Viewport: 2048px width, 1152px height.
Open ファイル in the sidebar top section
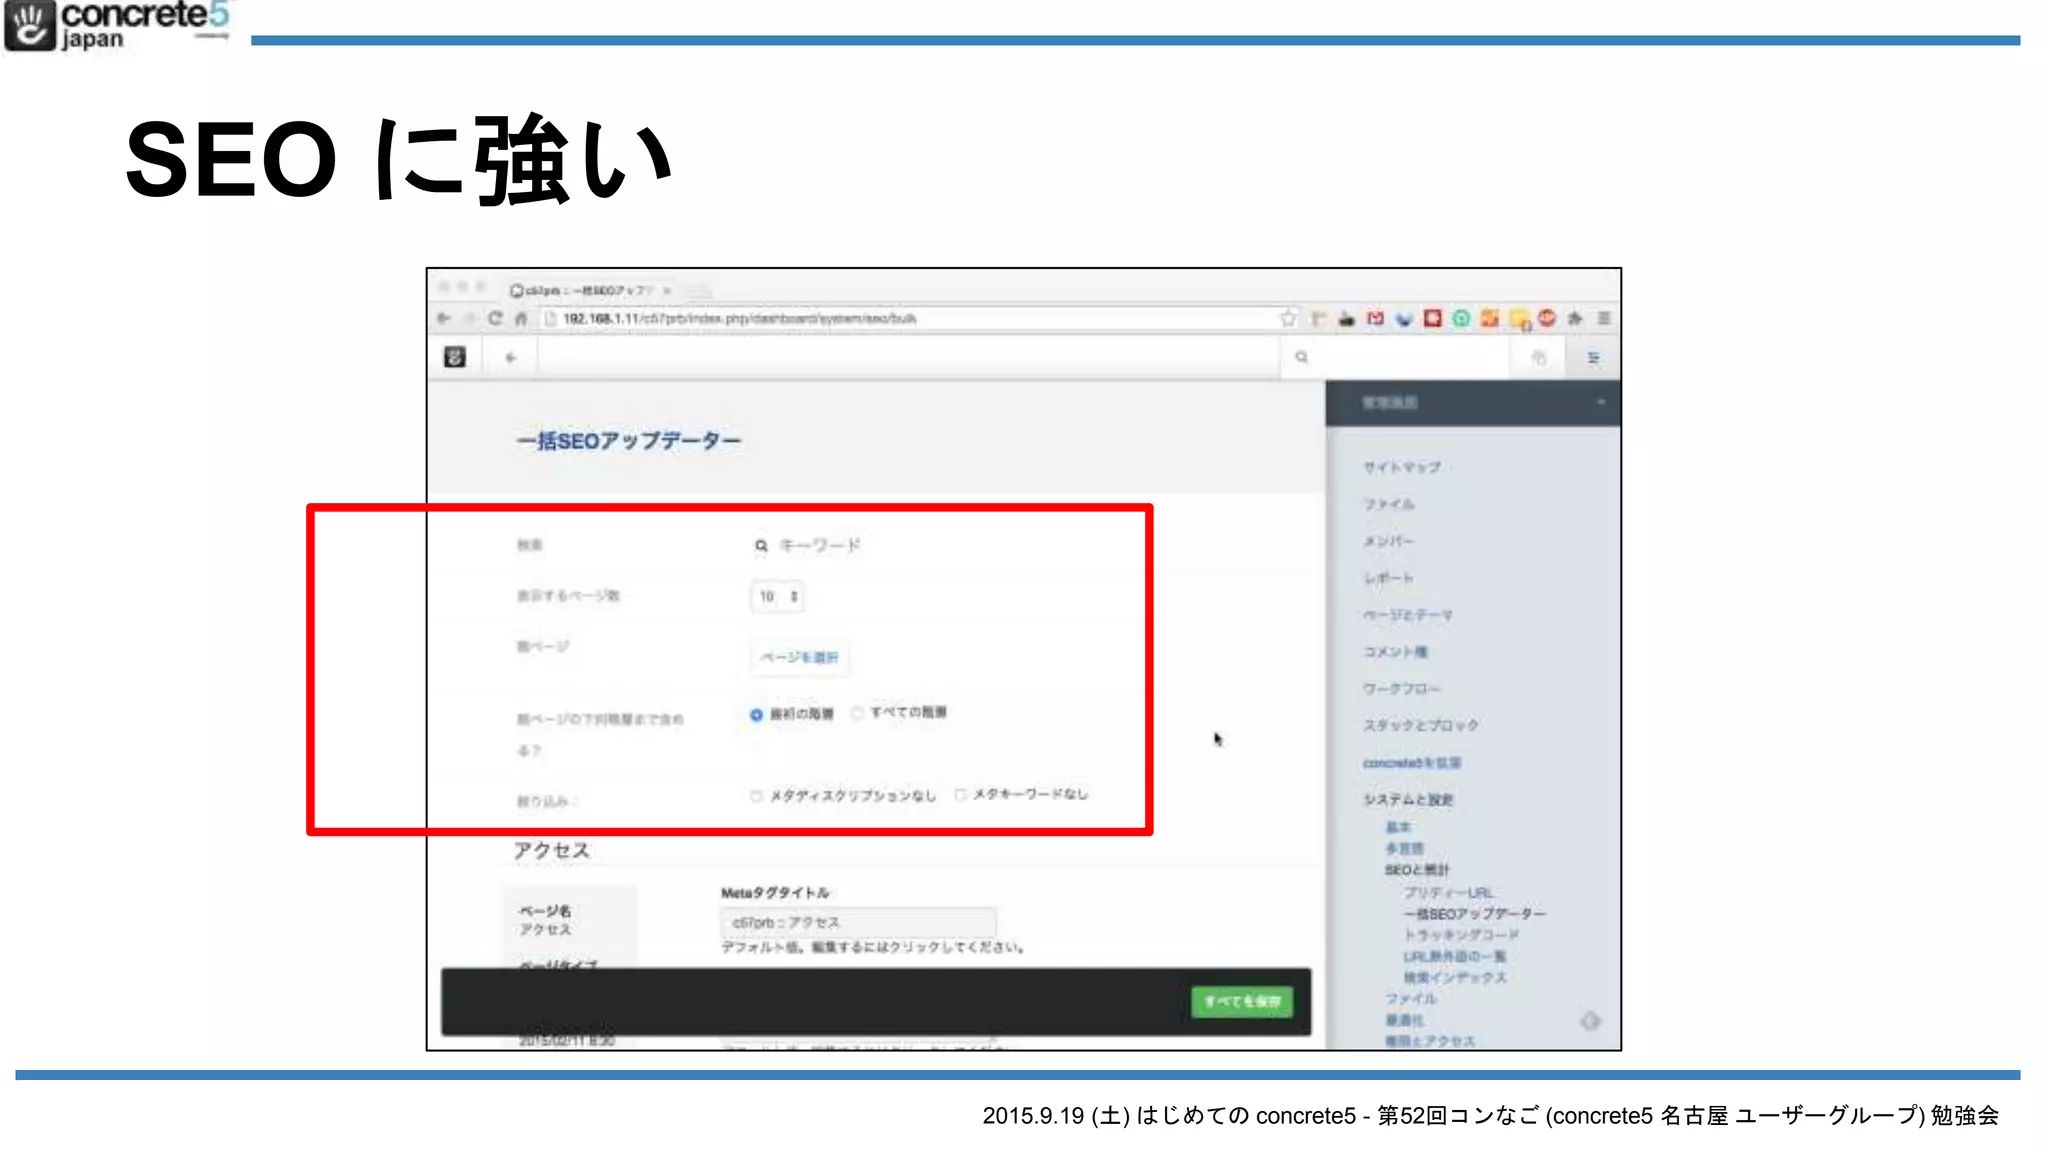click(x=1389, y=504)
